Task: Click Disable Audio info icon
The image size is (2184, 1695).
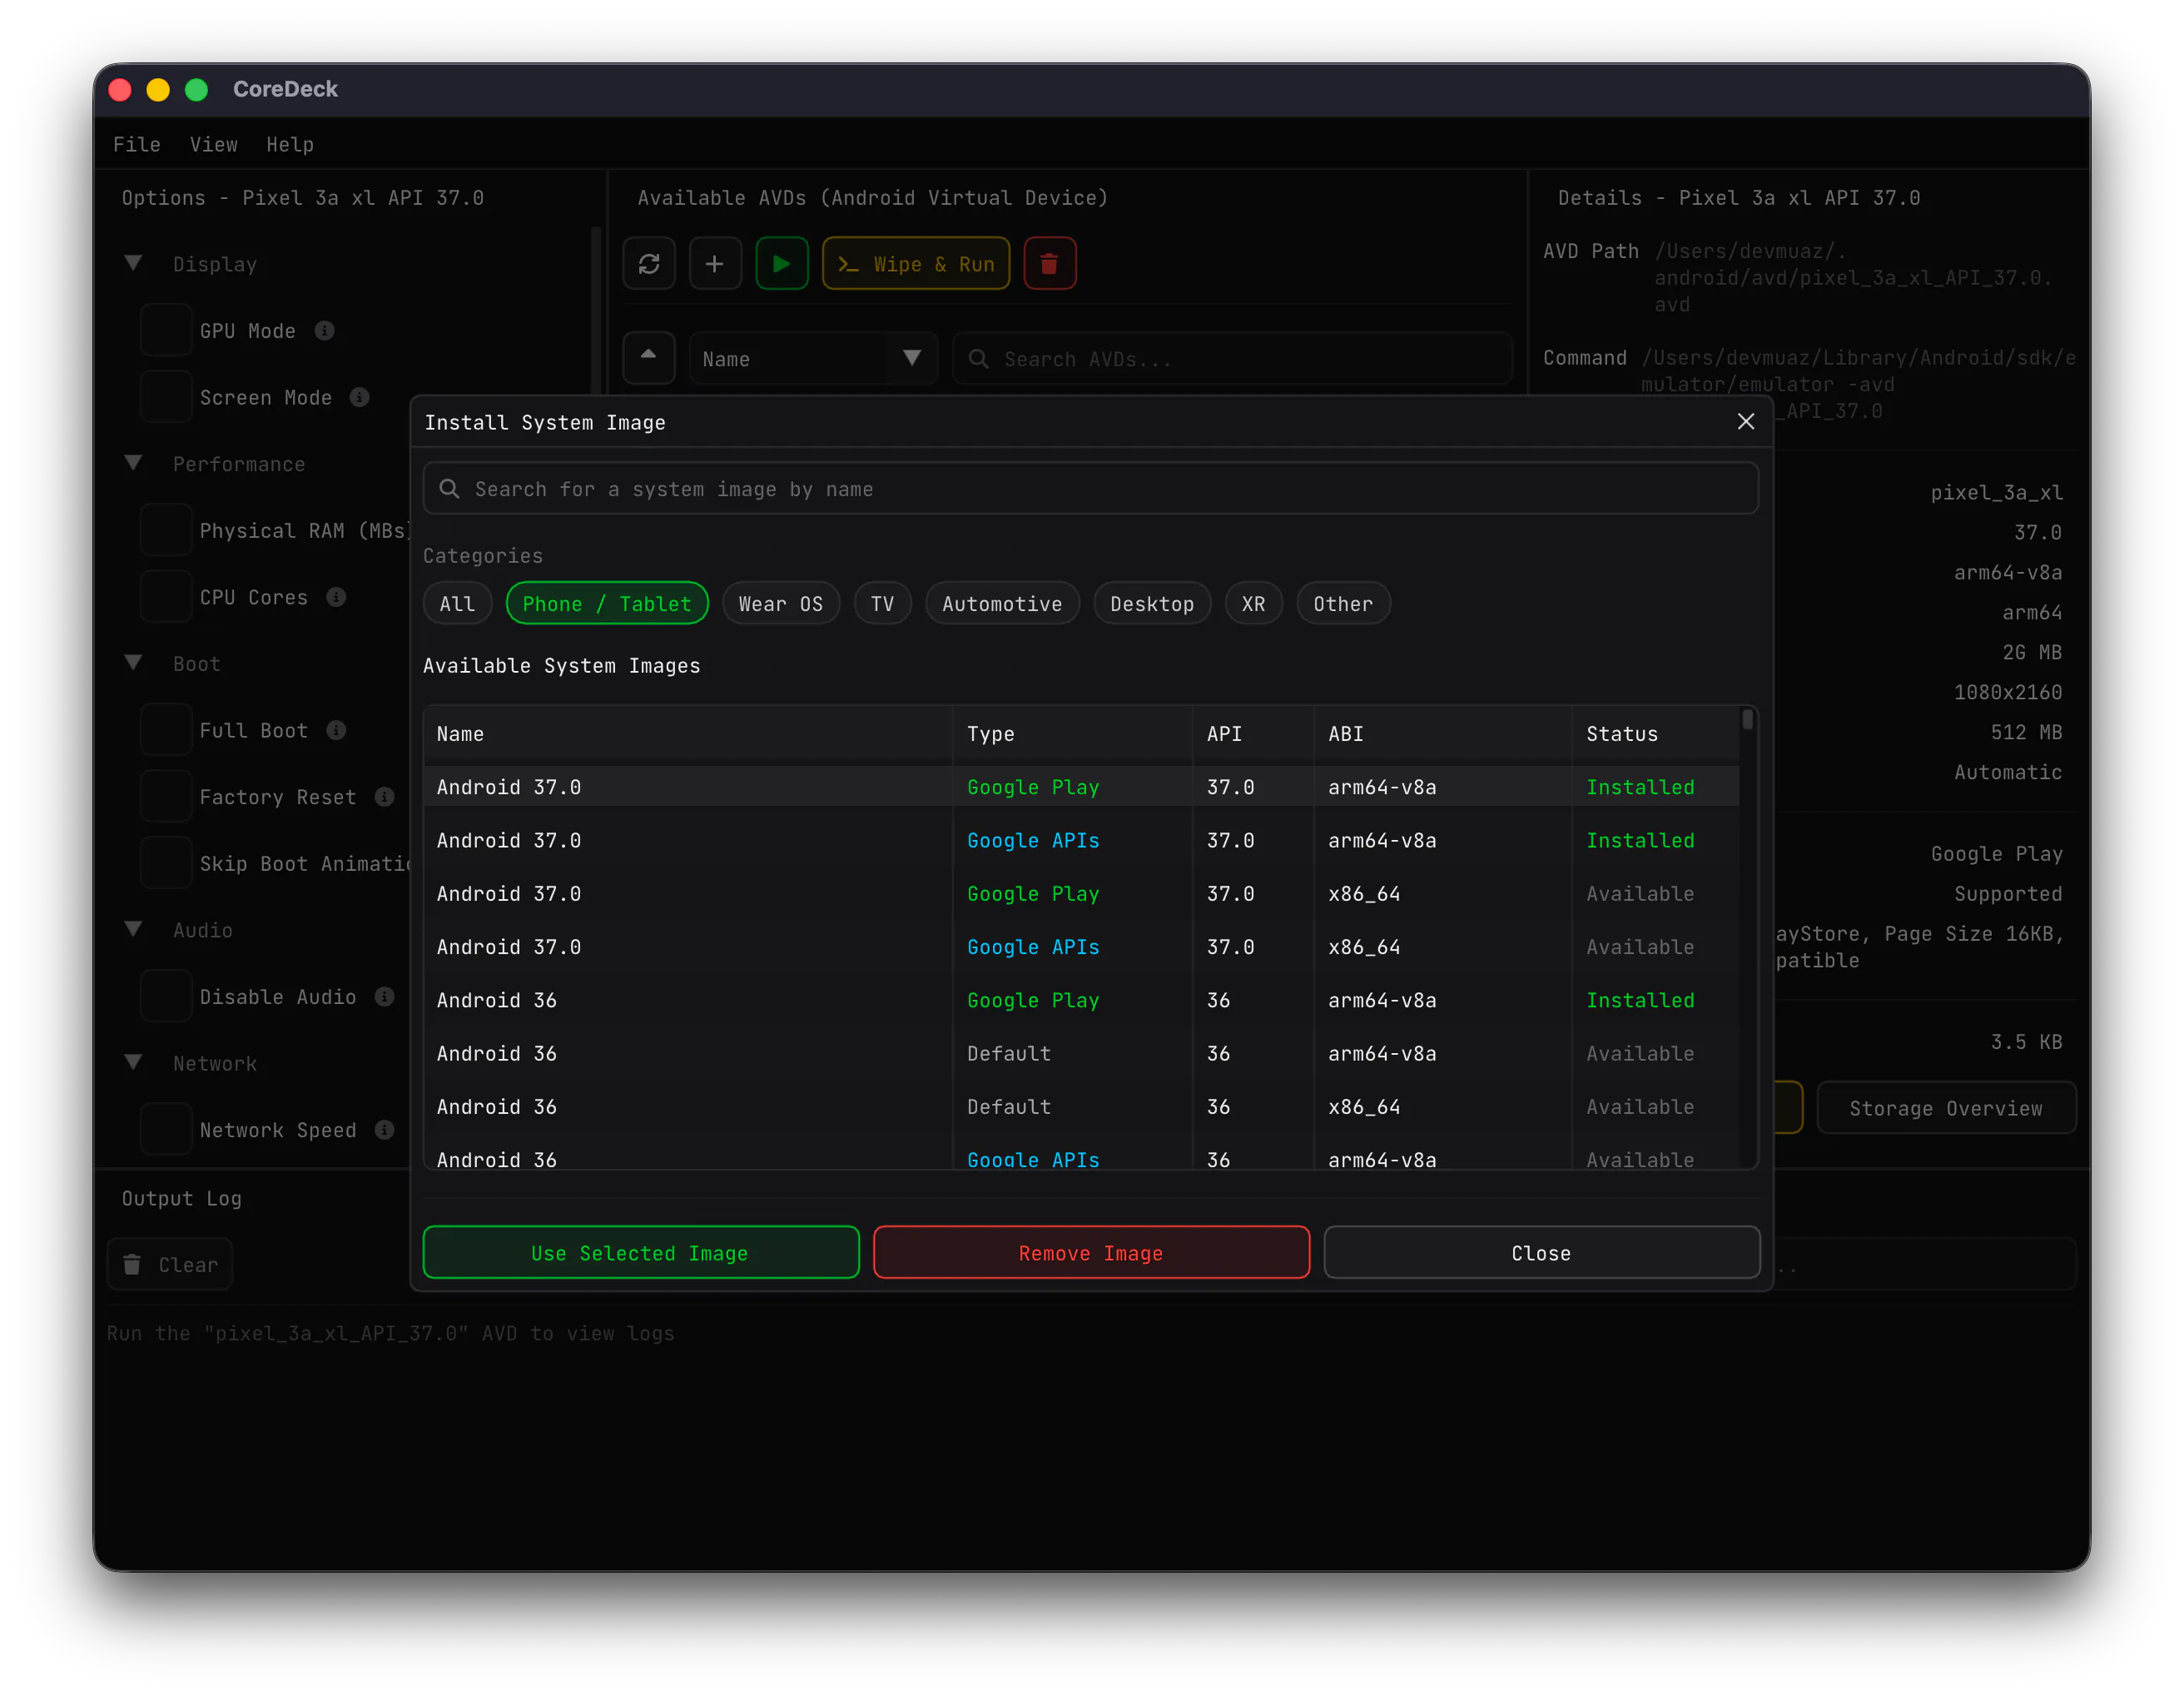Action: (385, 996)
